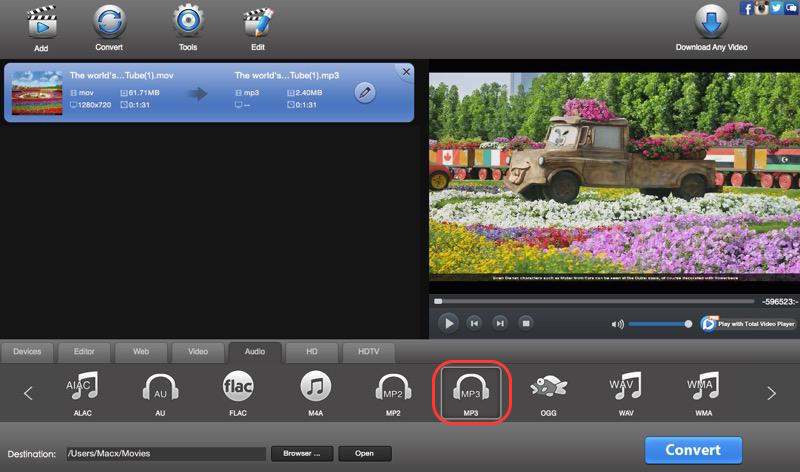Screen dimensions: 800x472
Task: Click the Add video icon
Action: pos(41,22)
